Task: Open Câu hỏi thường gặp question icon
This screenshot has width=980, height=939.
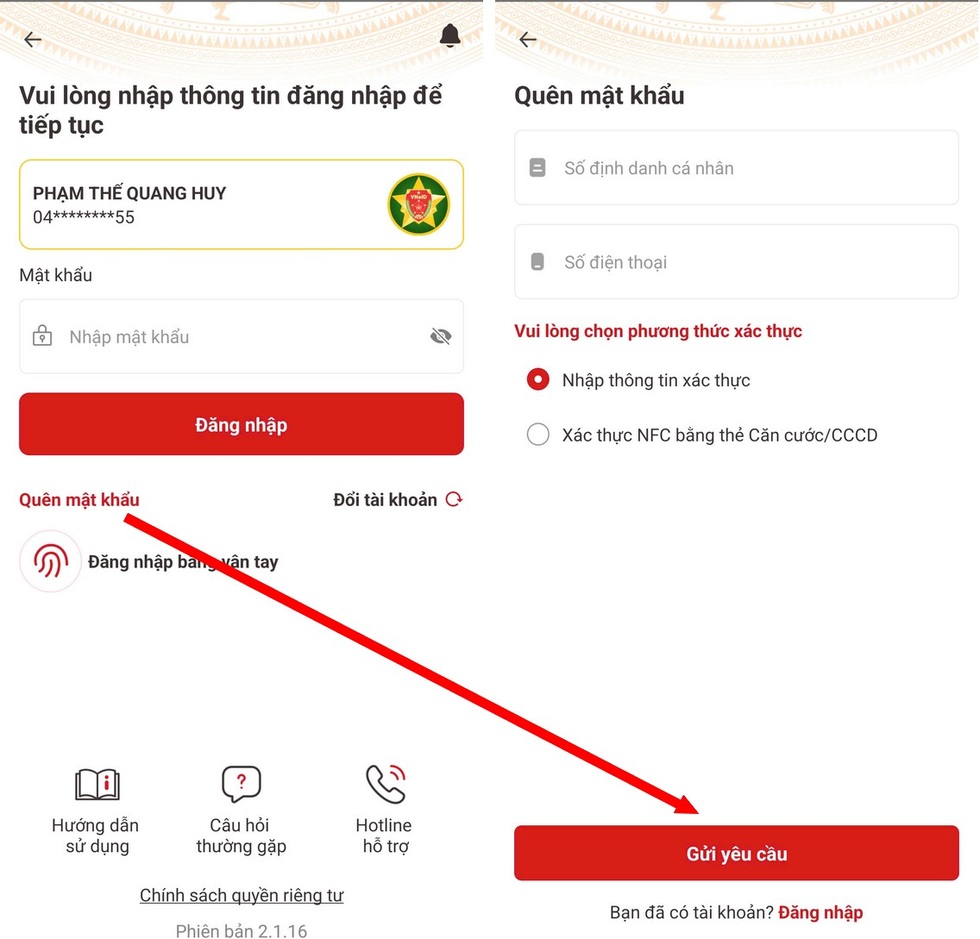Action: click(x=241, y=783)
